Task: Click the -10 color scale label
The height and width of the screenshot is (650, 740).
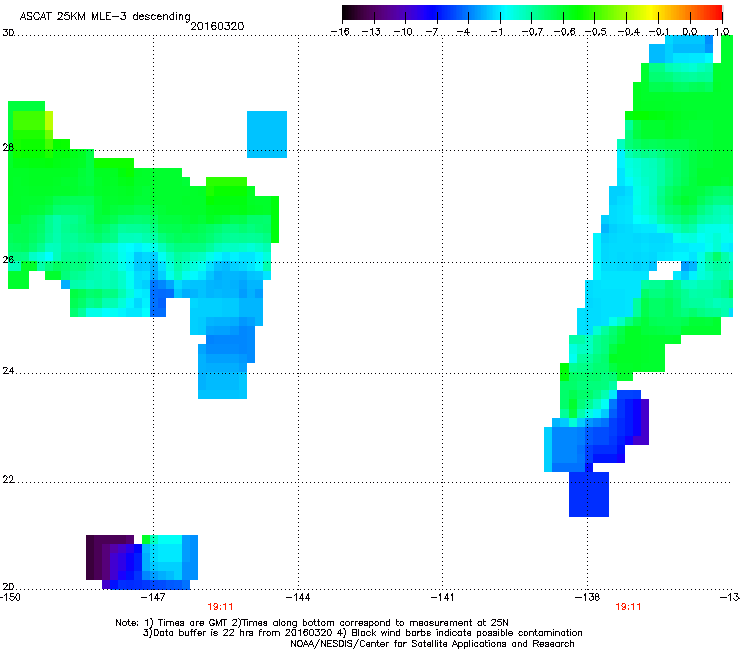Action: tap(403, 32)
